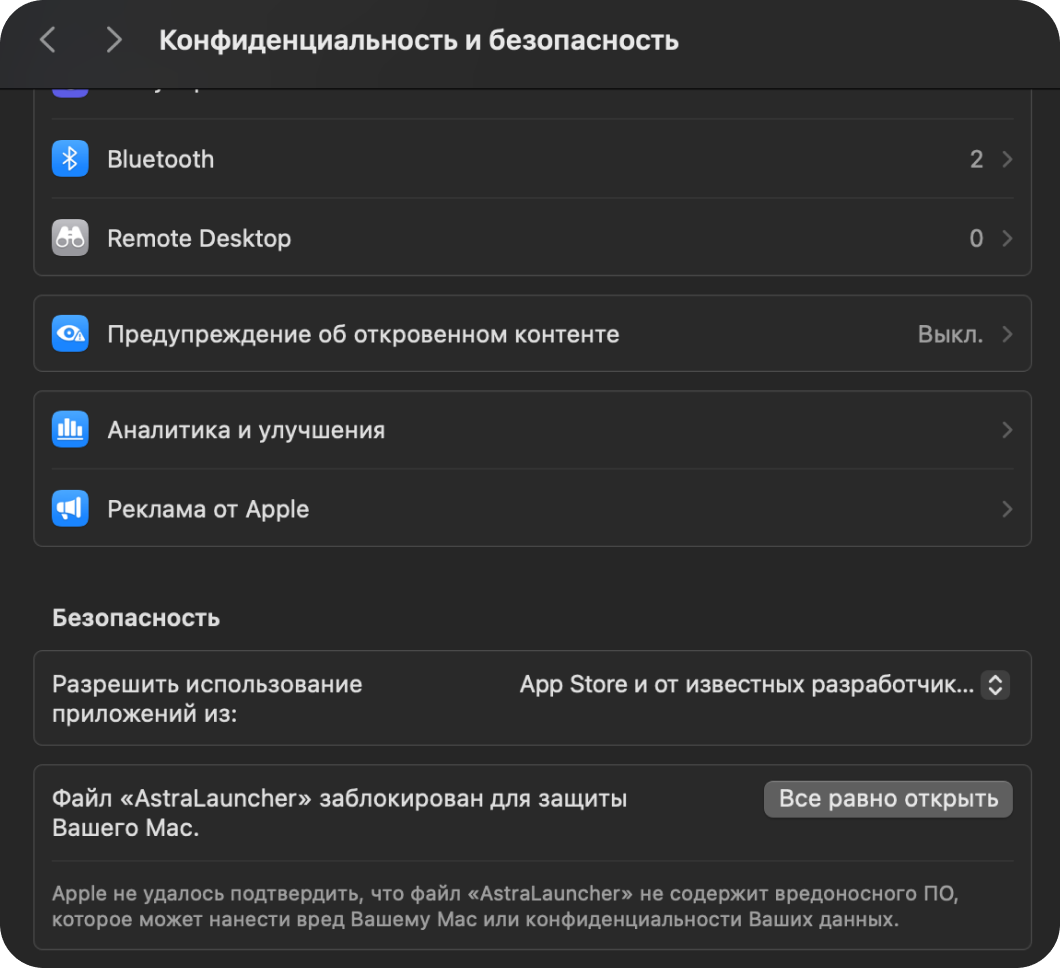
Task: Click the Apple malware verification note
Action: tap(505, 906)
